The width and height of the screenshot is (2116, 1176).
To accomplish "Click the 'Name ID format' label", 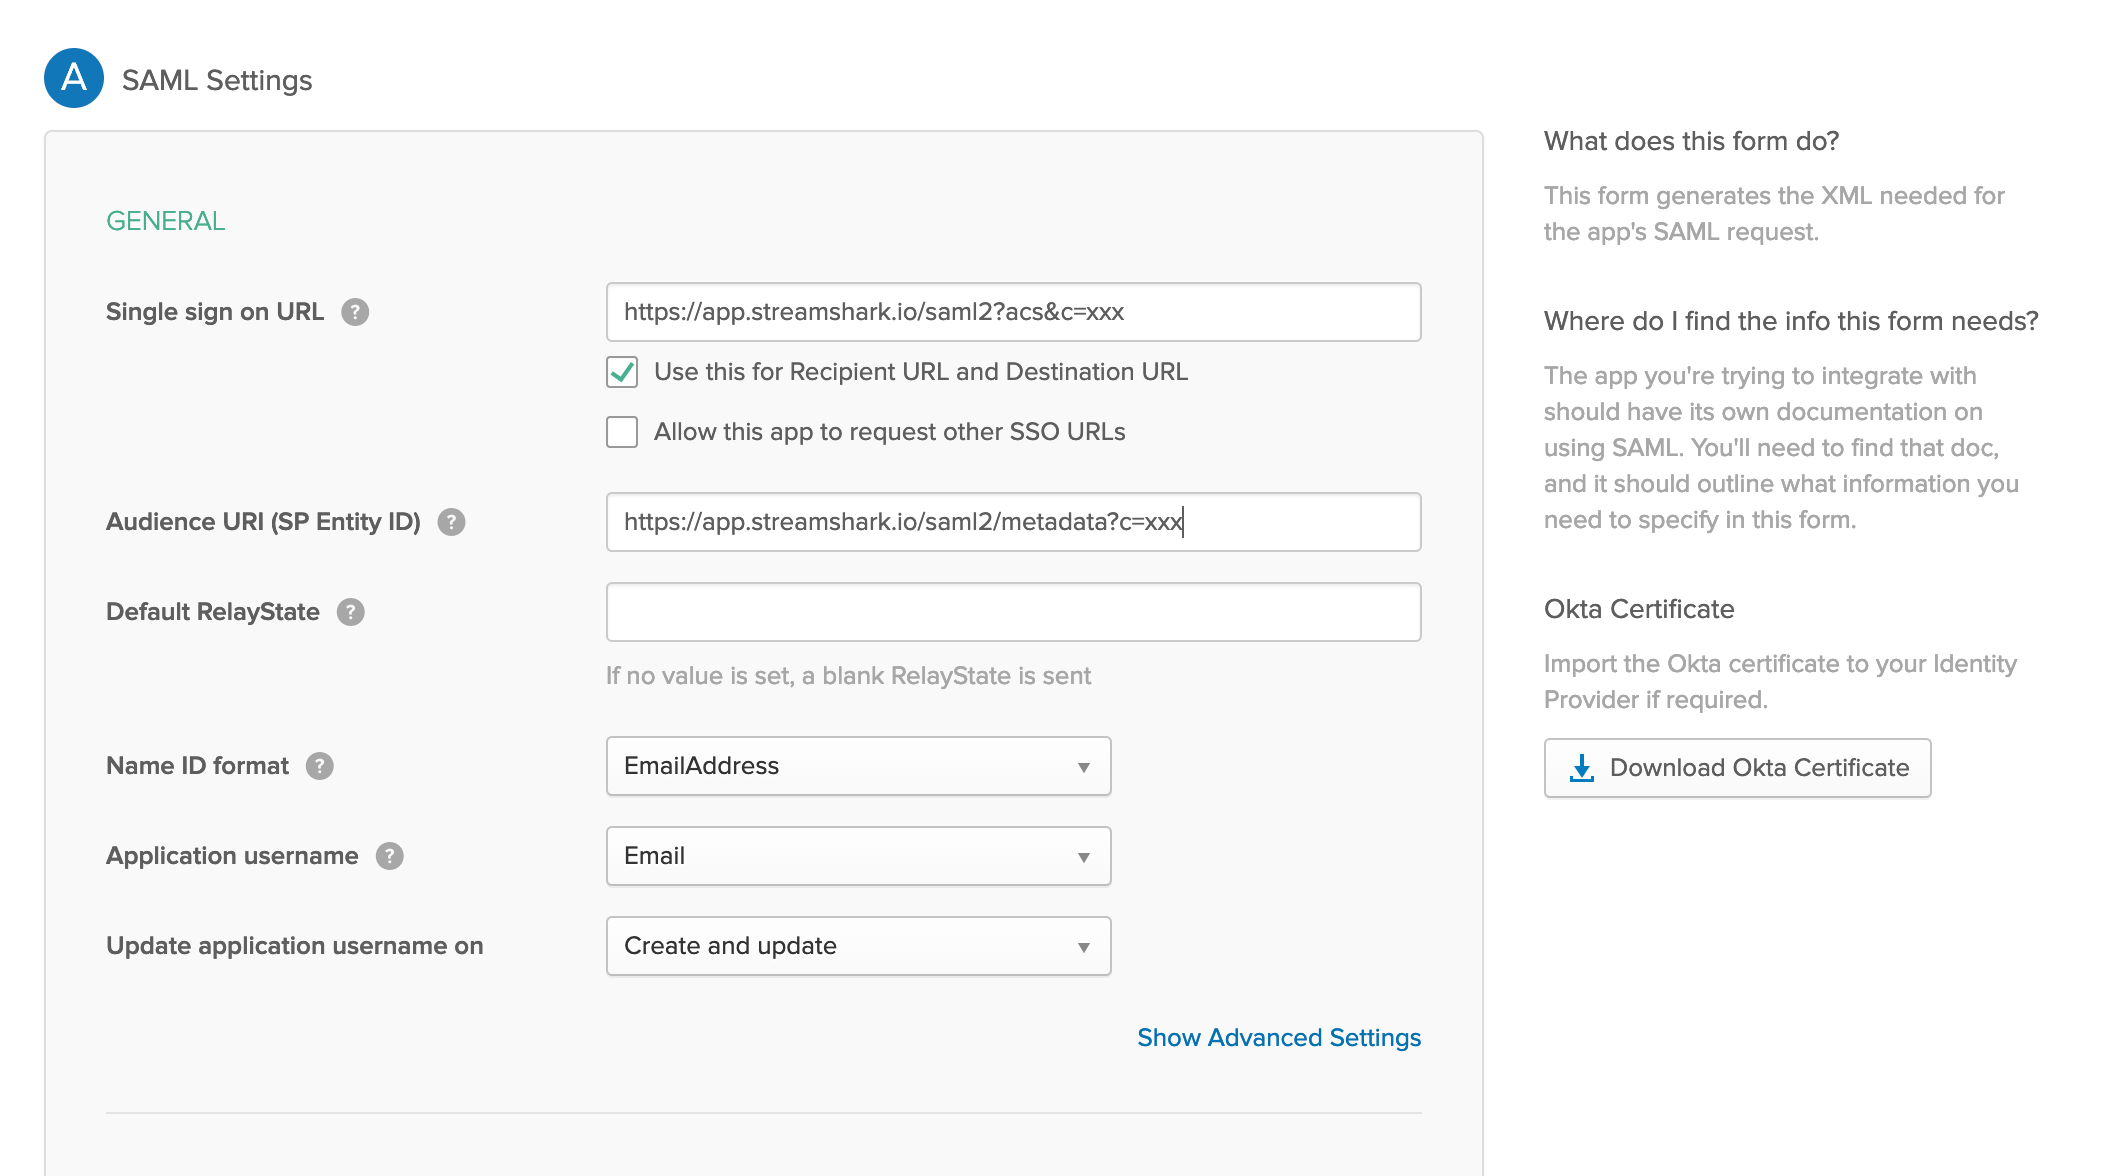I will pos(197,766).
